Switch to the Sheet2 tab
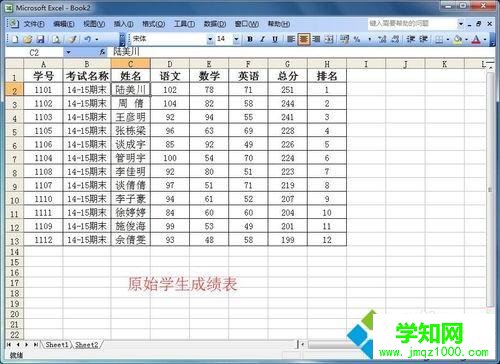The width and height of the screenshot is (500, 364). pyautogui.click(x=87, y=345)
